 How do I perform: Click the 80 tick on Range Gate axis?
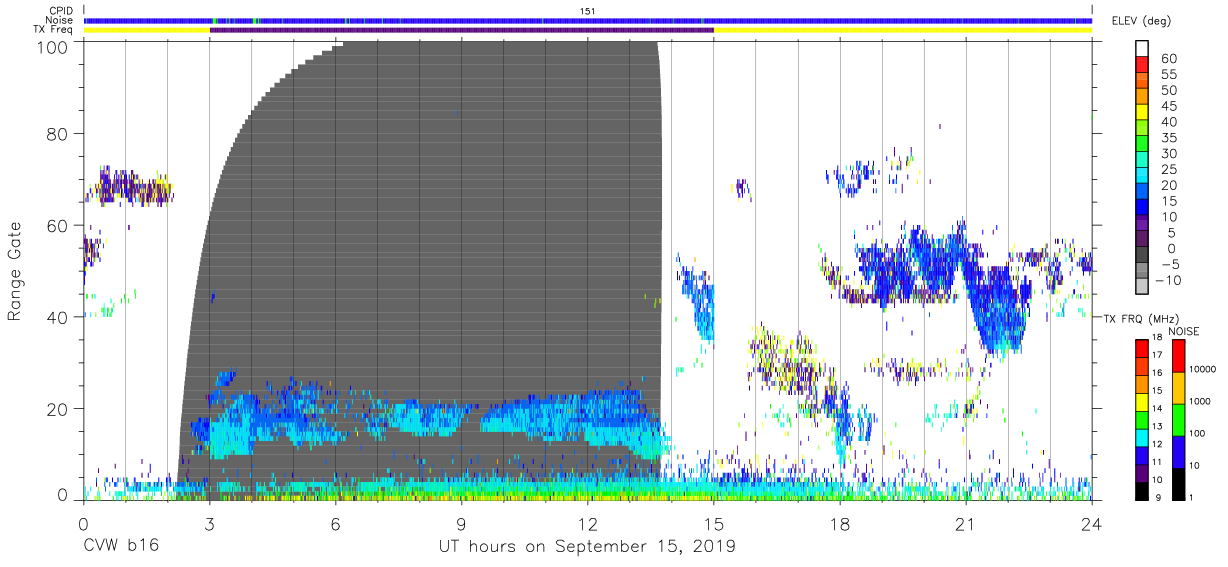click(58, 134)
